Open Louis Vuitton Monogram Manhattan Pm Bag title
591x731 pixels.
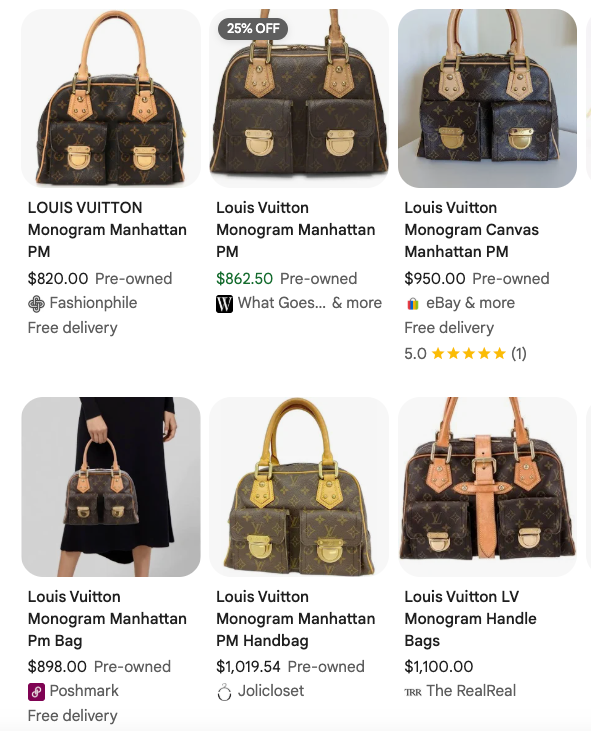pos(107,619)
